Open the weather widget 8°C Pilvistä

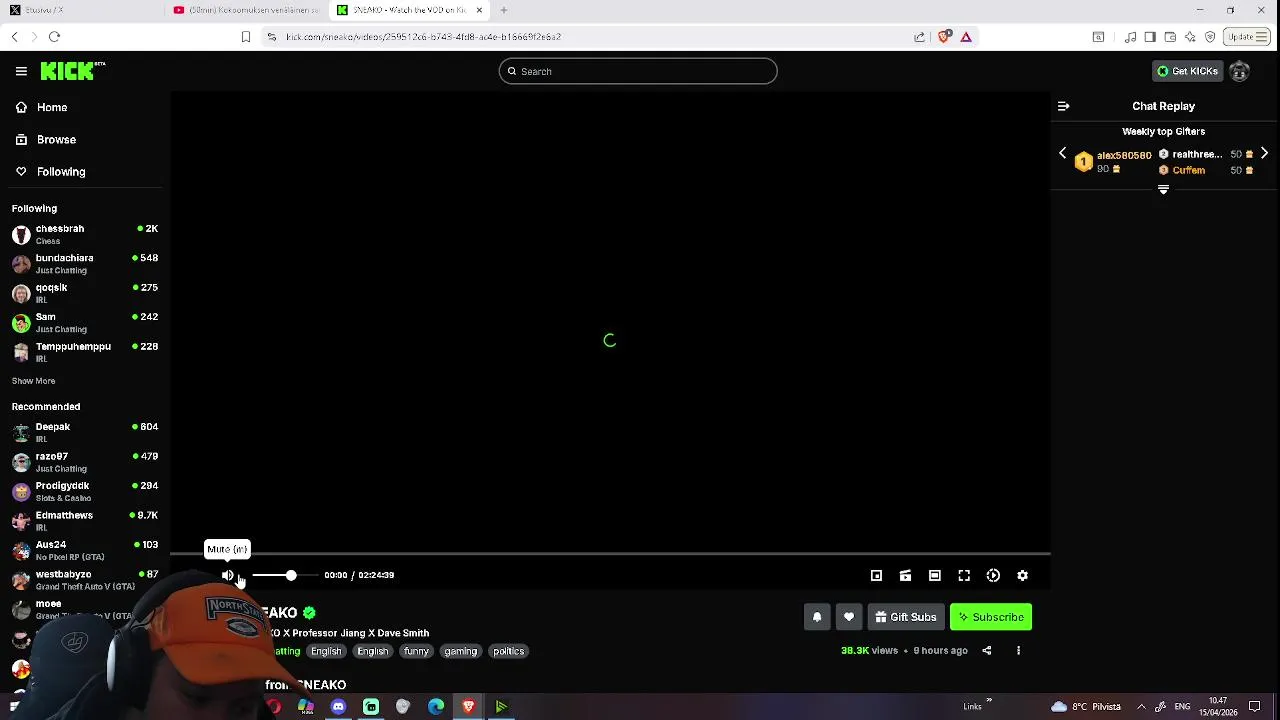(x=1086, y=707)
